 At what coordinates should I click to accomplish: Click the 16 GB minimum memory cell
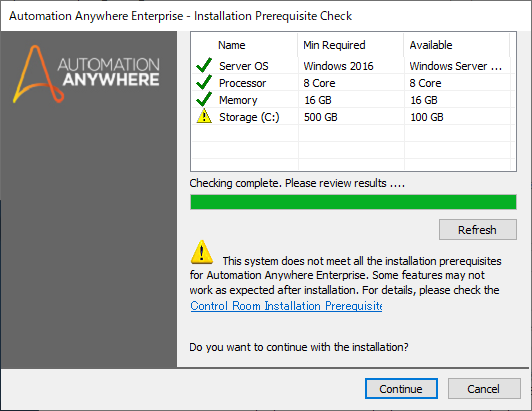point(318,100)
